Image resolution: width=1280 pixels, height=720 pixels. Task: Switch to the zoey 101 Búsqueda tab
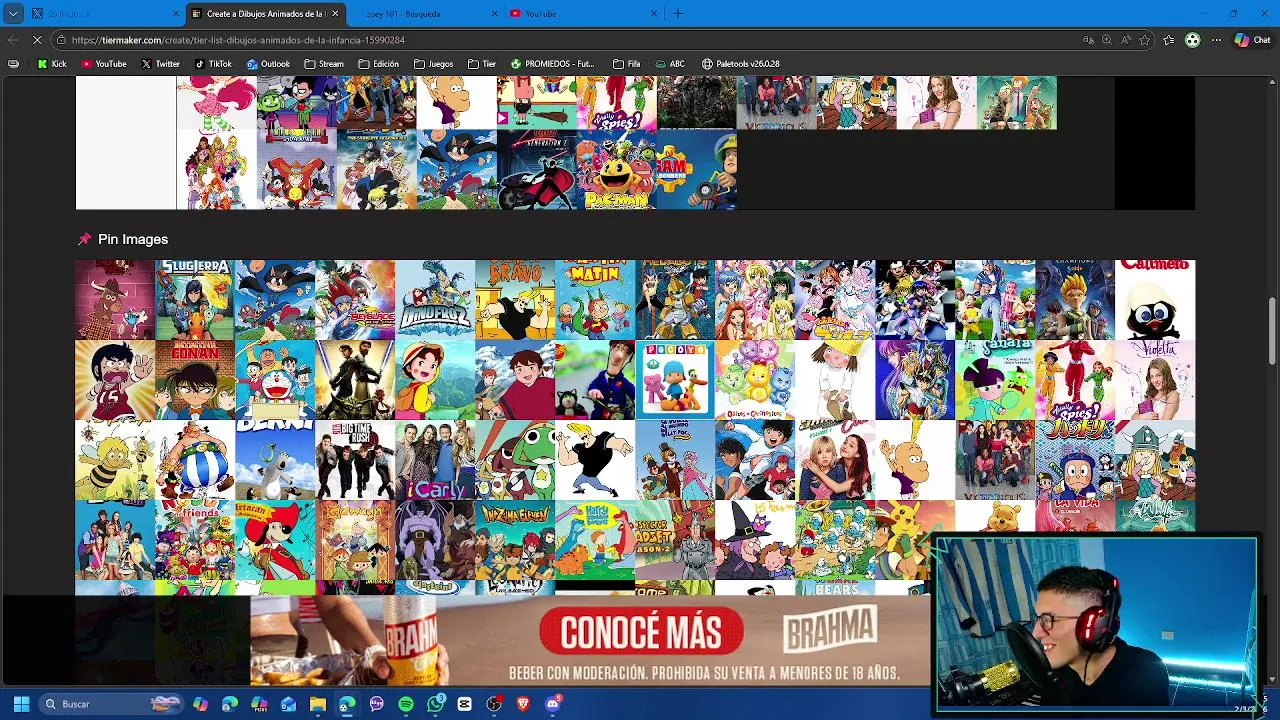[425, 13]
